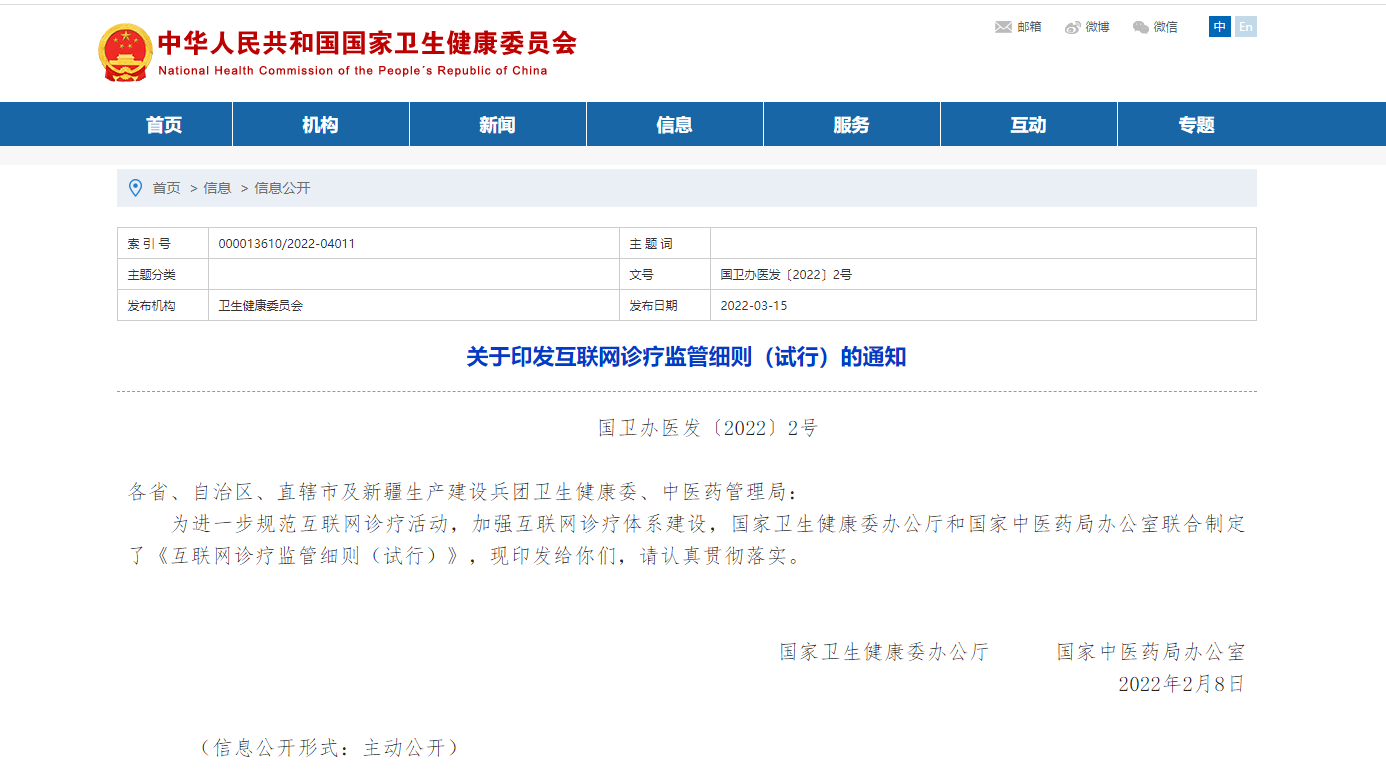This screenshot has width=1386, height=771.
Task: Select 新闻 in the navigation bar
Action: (497, 125)
